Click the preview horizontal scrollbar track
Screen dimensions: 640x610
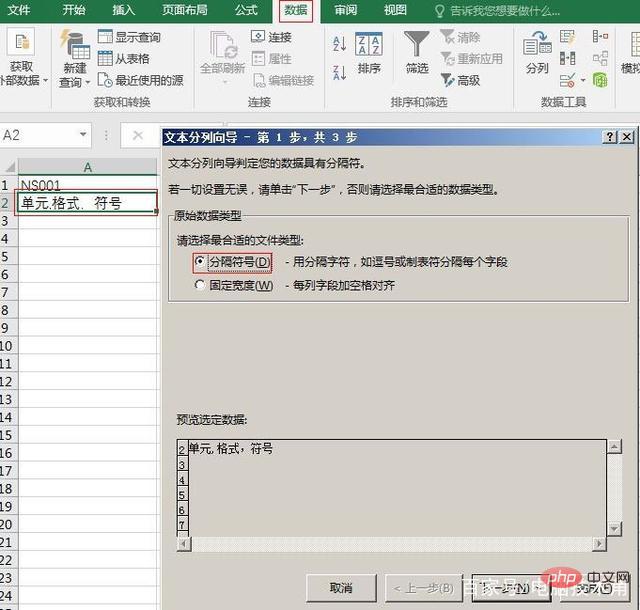(391, 544)
